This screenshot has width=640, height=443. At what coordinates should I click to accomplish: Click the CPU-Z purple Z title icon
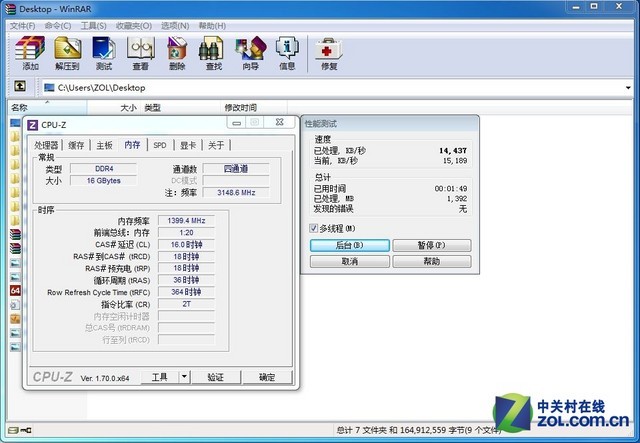pyautogui.click(x=32, y=125)
